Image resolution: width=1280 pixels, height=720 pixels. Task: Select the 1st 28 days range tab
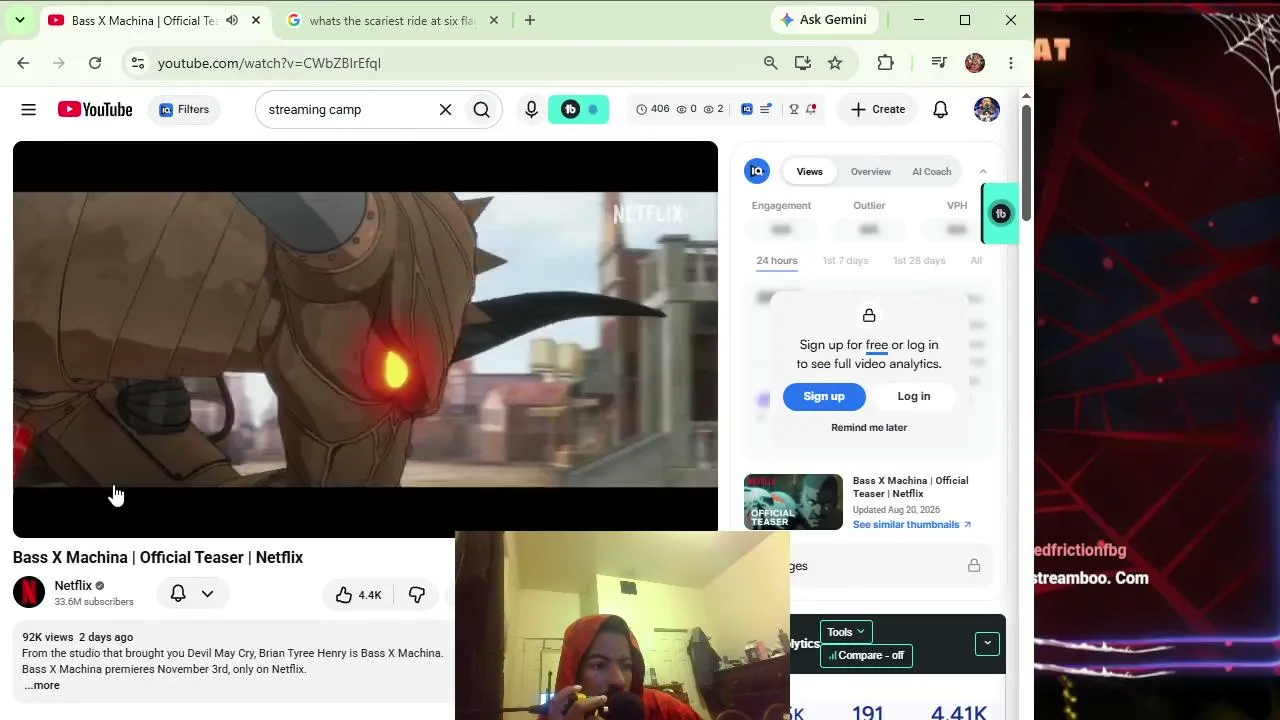(x=919, y=261)
